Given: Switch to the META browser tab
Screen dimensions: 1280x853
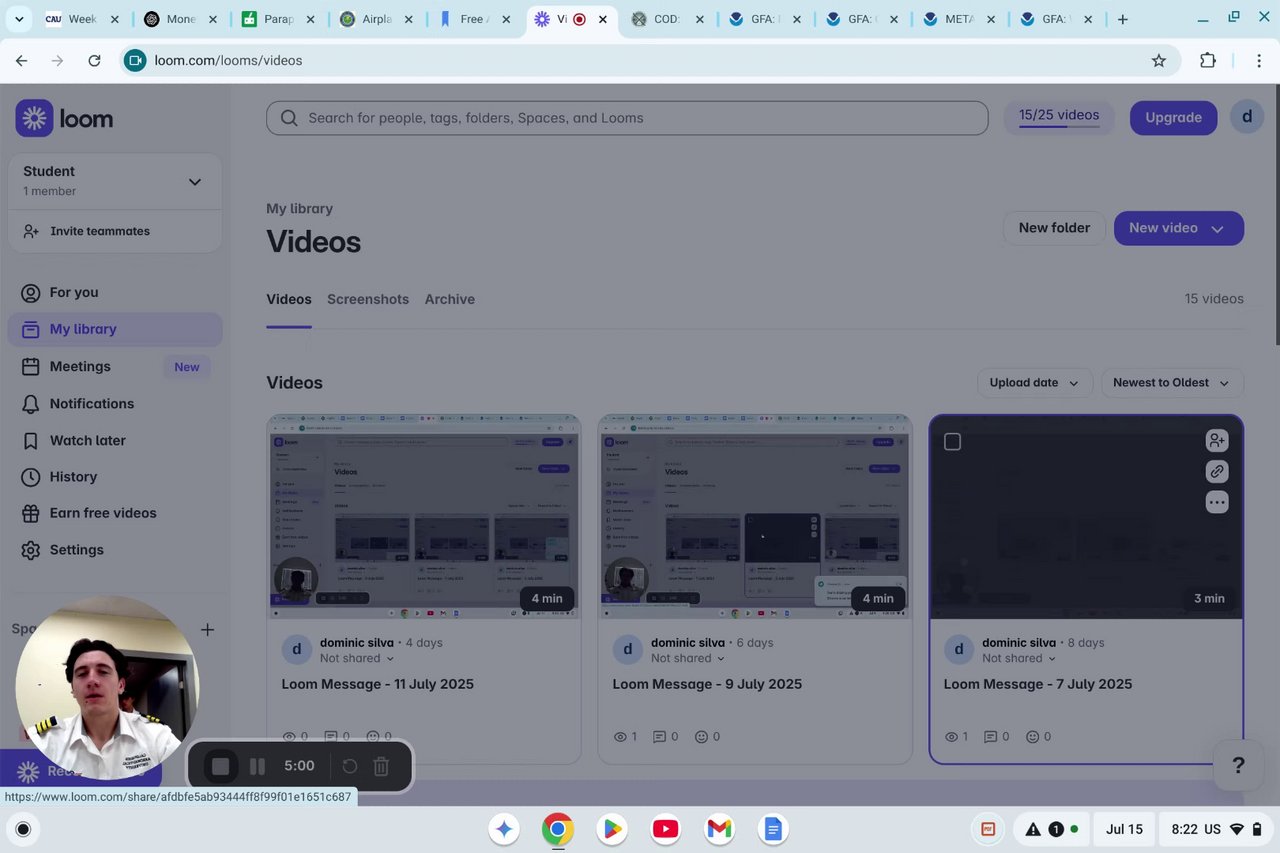Looking at the screenshot, I should click(957, 19).
